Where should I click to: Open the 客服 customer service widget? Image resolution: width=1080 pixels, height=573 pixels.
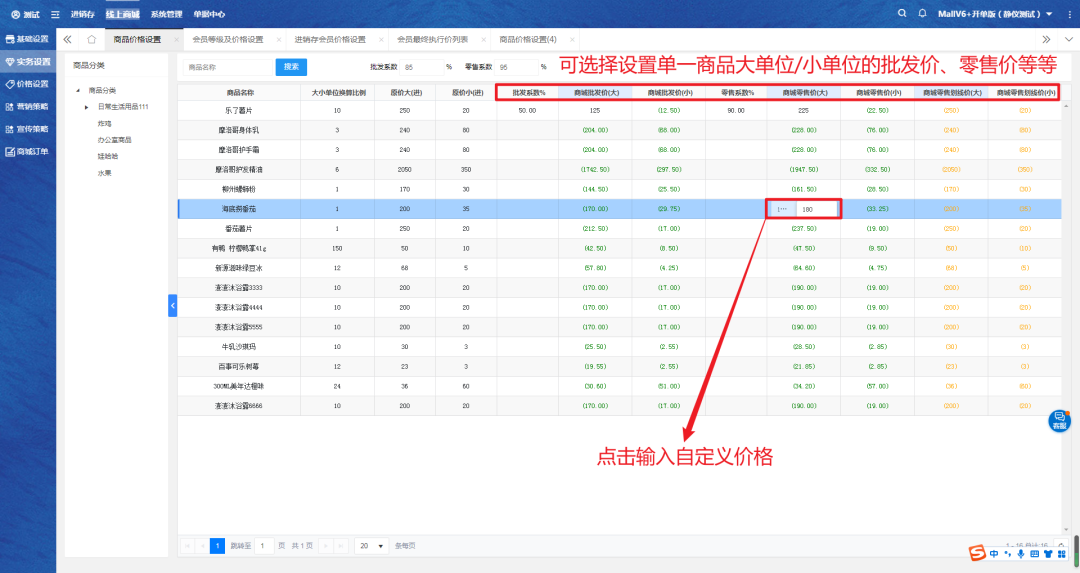coord(1059,420)
